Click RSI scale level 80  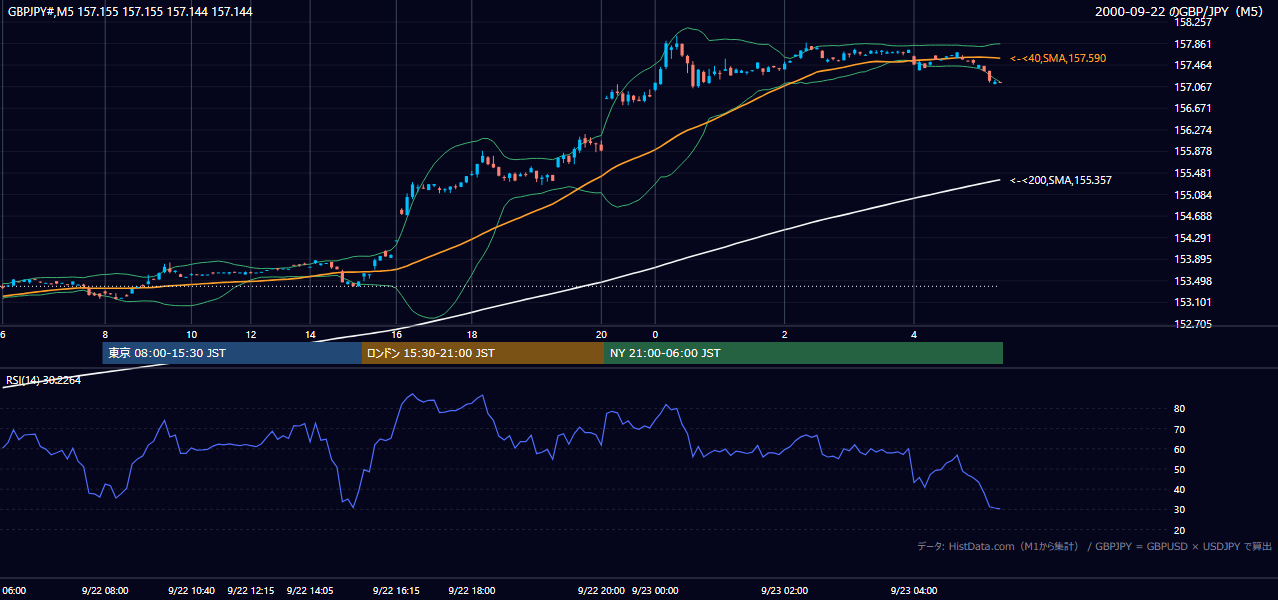point(1179,409)
